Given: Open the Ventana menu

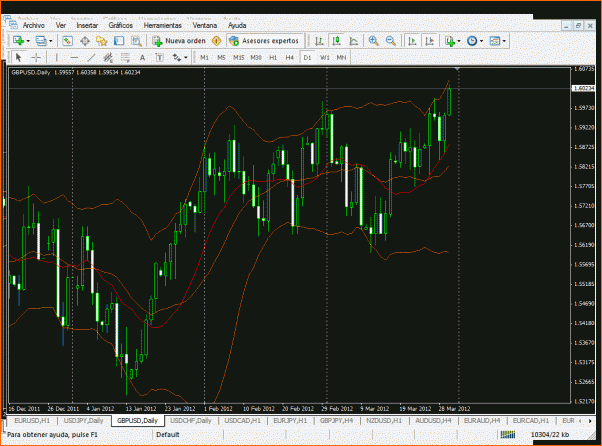Looking at the screenshot, I should tap(205, 25).
